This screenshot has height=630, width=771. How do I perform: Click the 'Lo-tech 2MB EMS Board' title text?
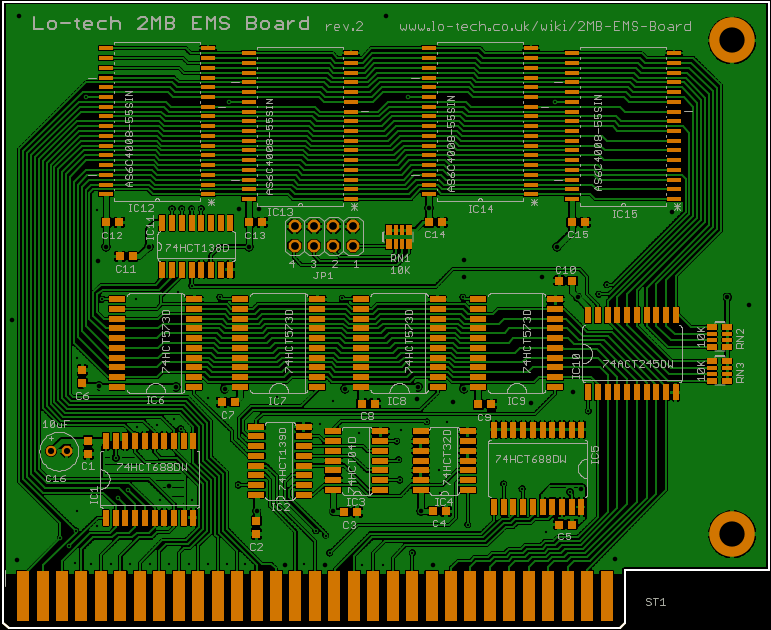pyautogui.click(x=171, y=23)
